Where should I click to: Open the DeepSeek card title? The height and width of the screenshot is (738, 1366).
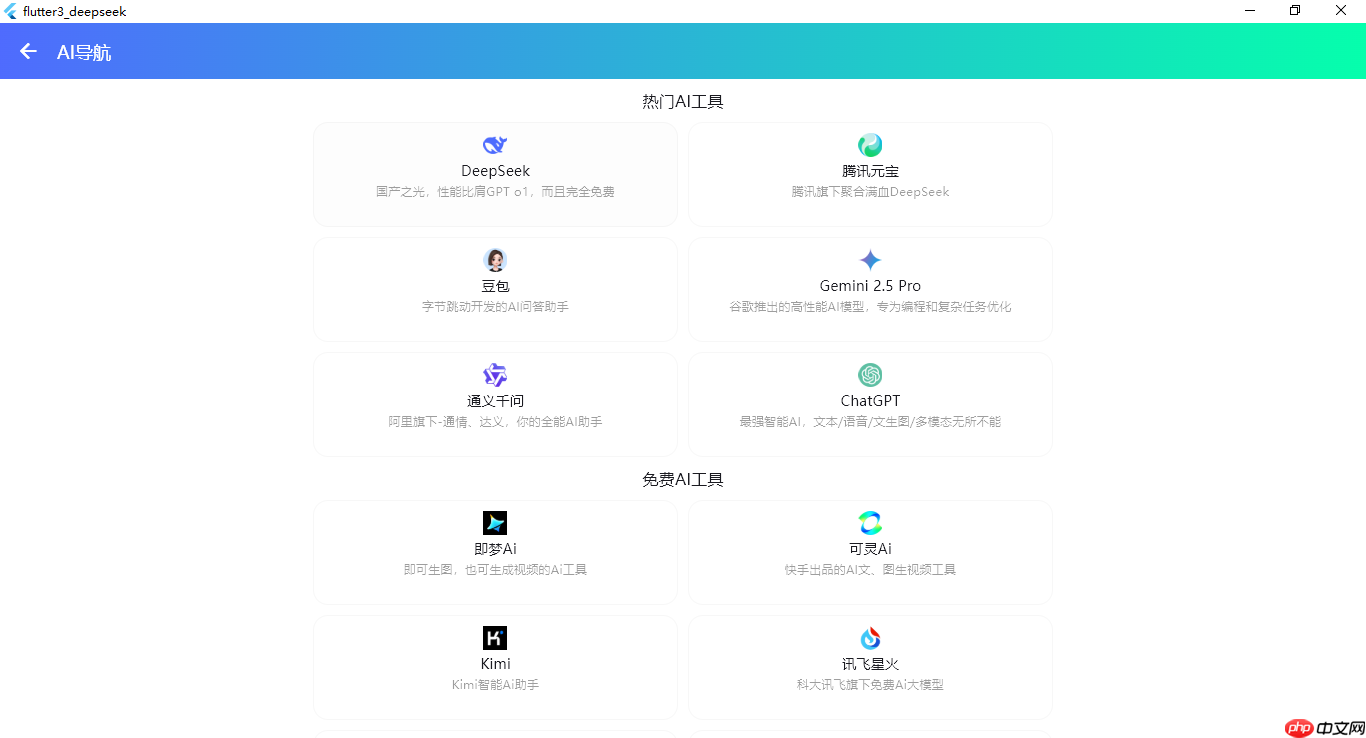tap(495, 171)
